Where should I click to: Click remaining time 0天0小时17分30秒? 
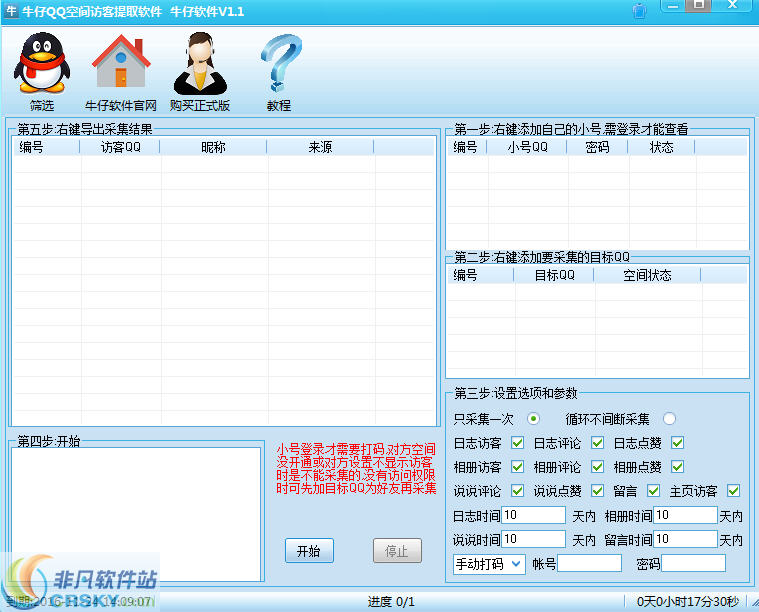(x=688, y=602)
